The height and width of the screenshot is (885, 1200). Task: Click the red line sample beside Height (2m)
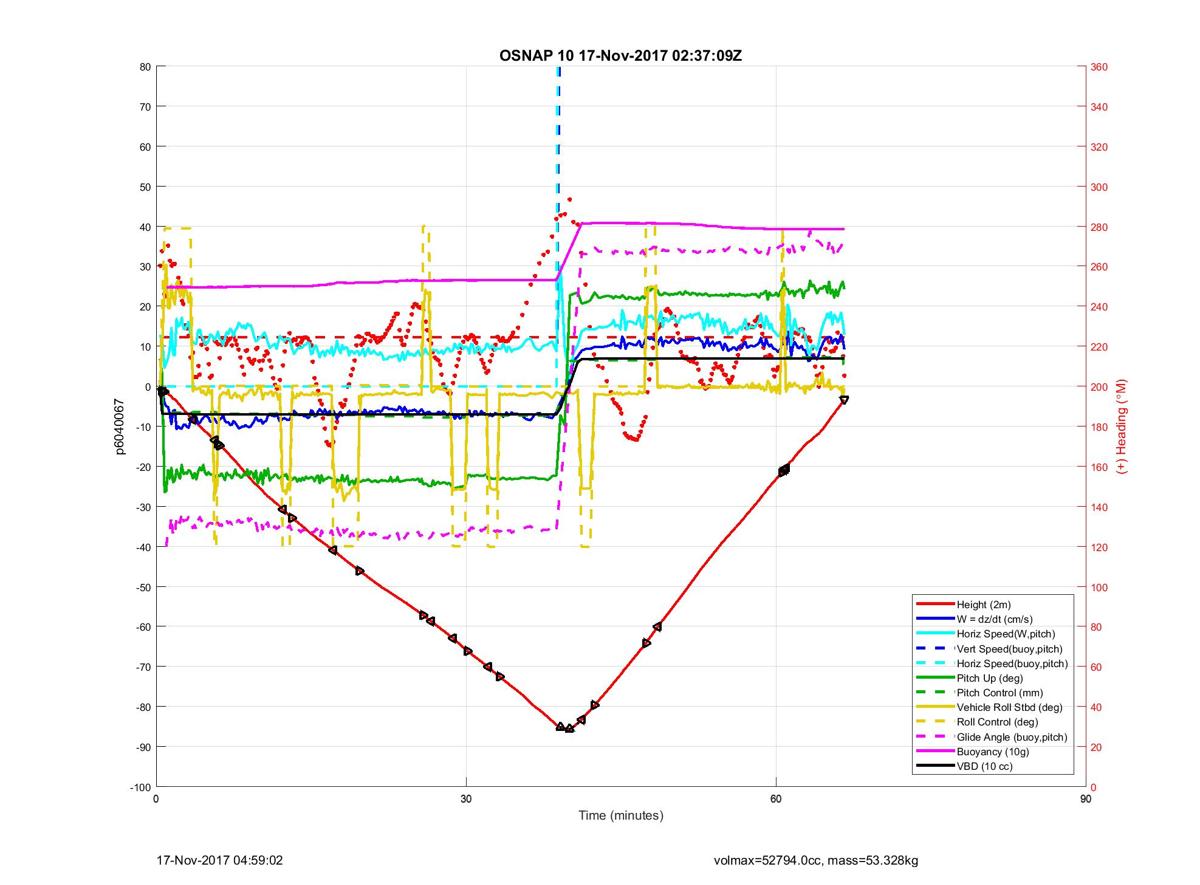click(934, 604)
